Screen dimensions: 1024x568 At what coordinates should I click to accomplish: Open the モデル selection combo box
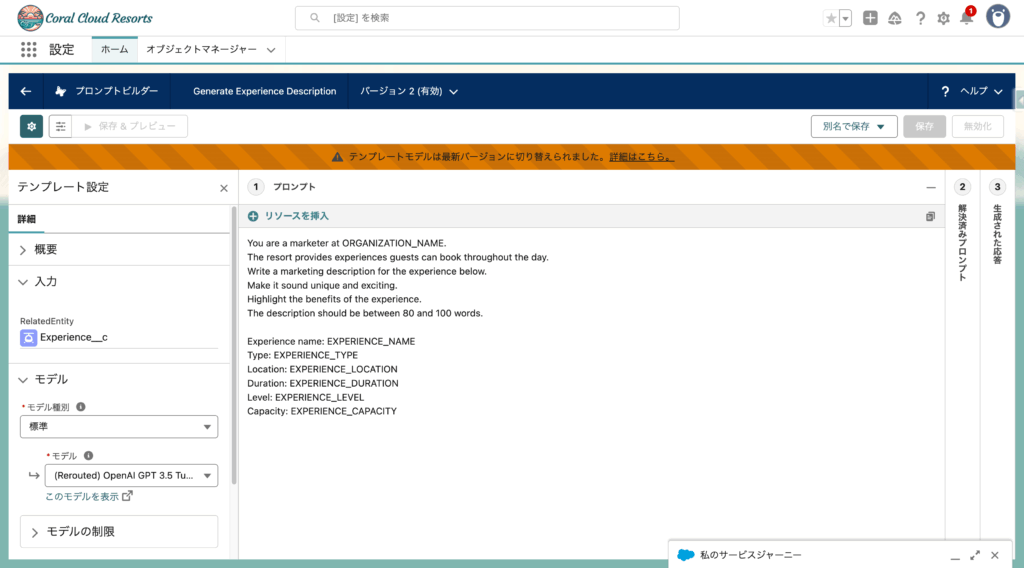pyautogui.click(x=131, y=476)
